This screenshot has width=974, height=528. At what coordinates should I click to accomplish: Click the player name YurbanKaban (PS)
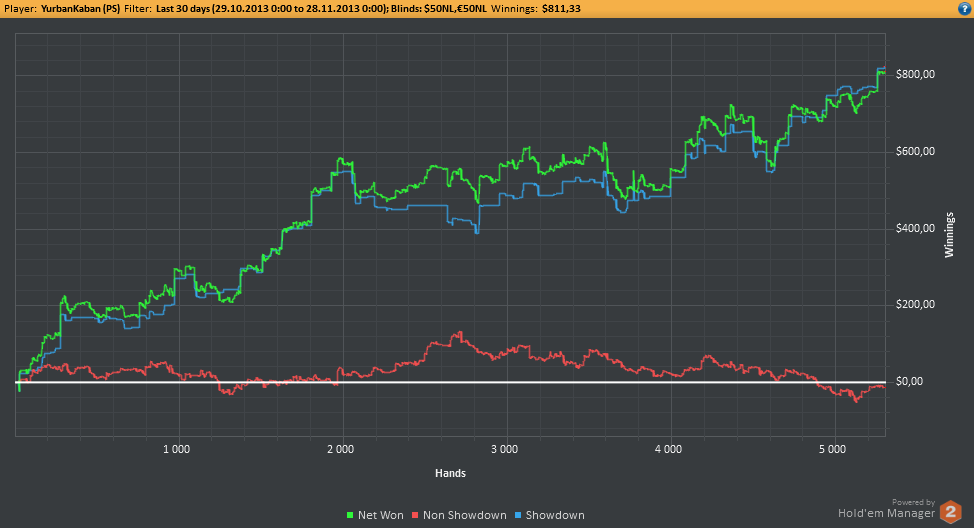click(x=81, y=9)
